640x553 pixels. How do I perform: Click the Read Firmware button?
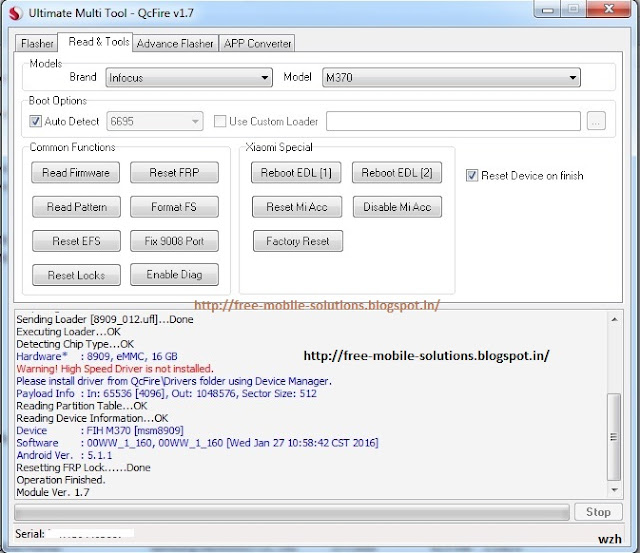76,173
